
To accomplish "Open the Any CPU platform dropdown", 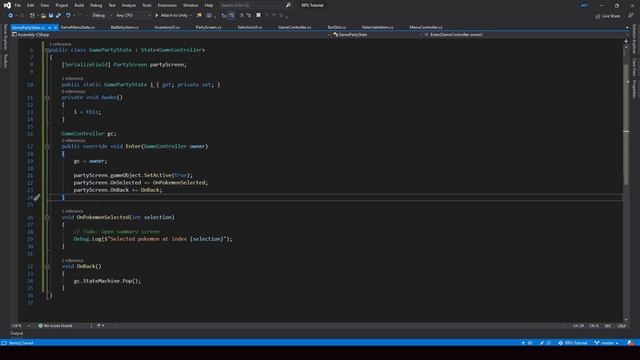I will pos(133,16).
